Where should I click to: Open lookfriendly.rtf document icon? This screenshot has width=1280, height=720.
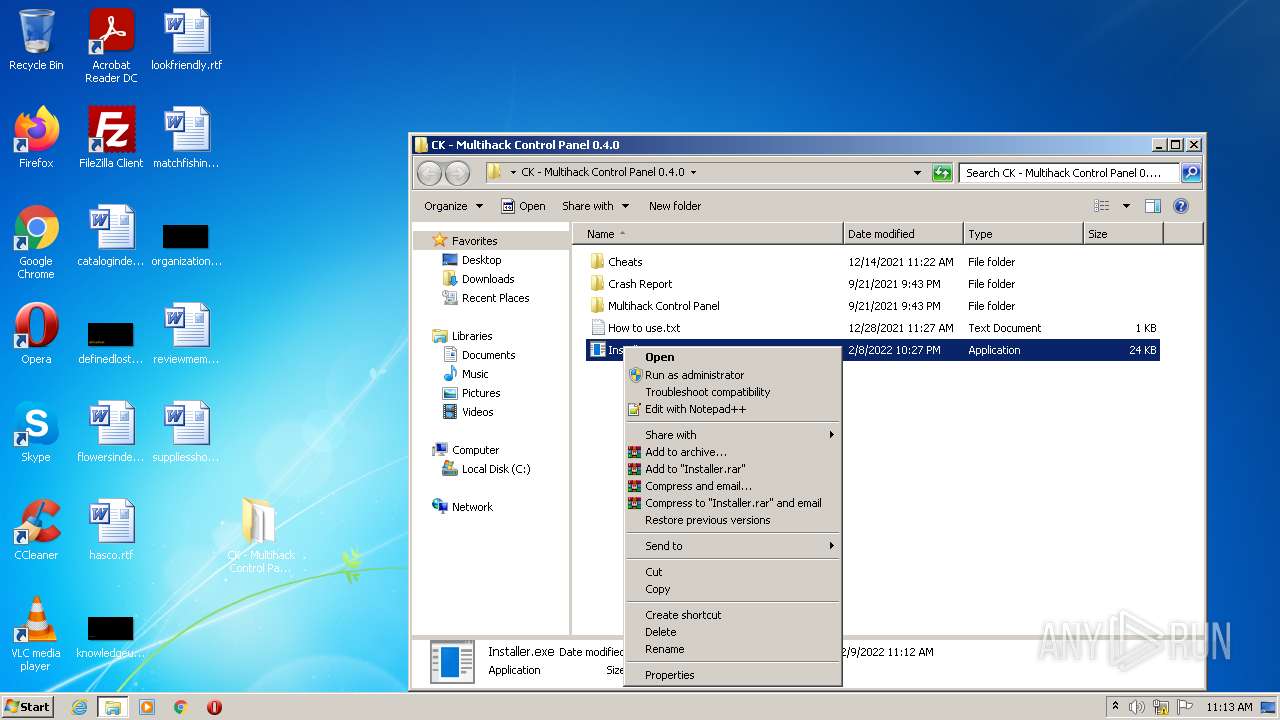[x=186, y=40]
